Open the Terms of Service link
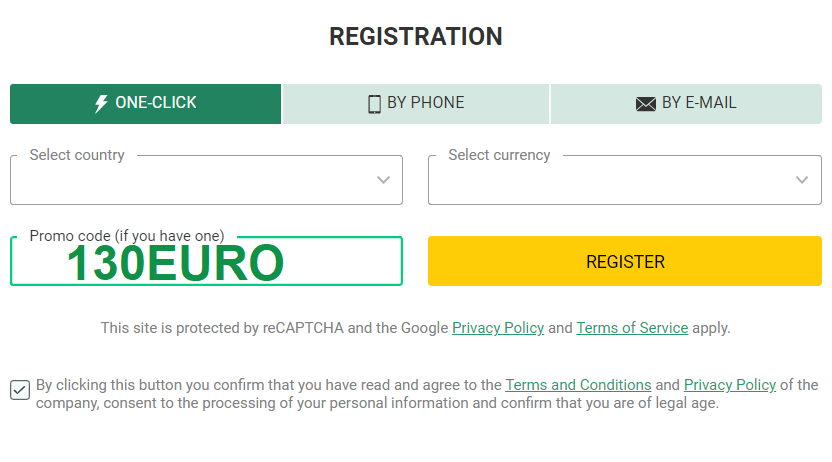 point(632,328)
